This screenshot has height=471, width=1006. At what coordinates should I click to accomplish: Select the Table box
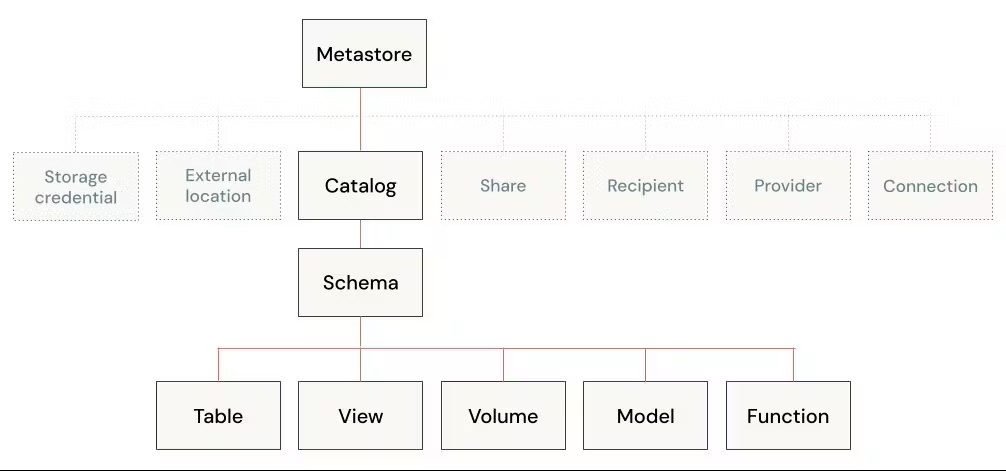pos(218,415)
